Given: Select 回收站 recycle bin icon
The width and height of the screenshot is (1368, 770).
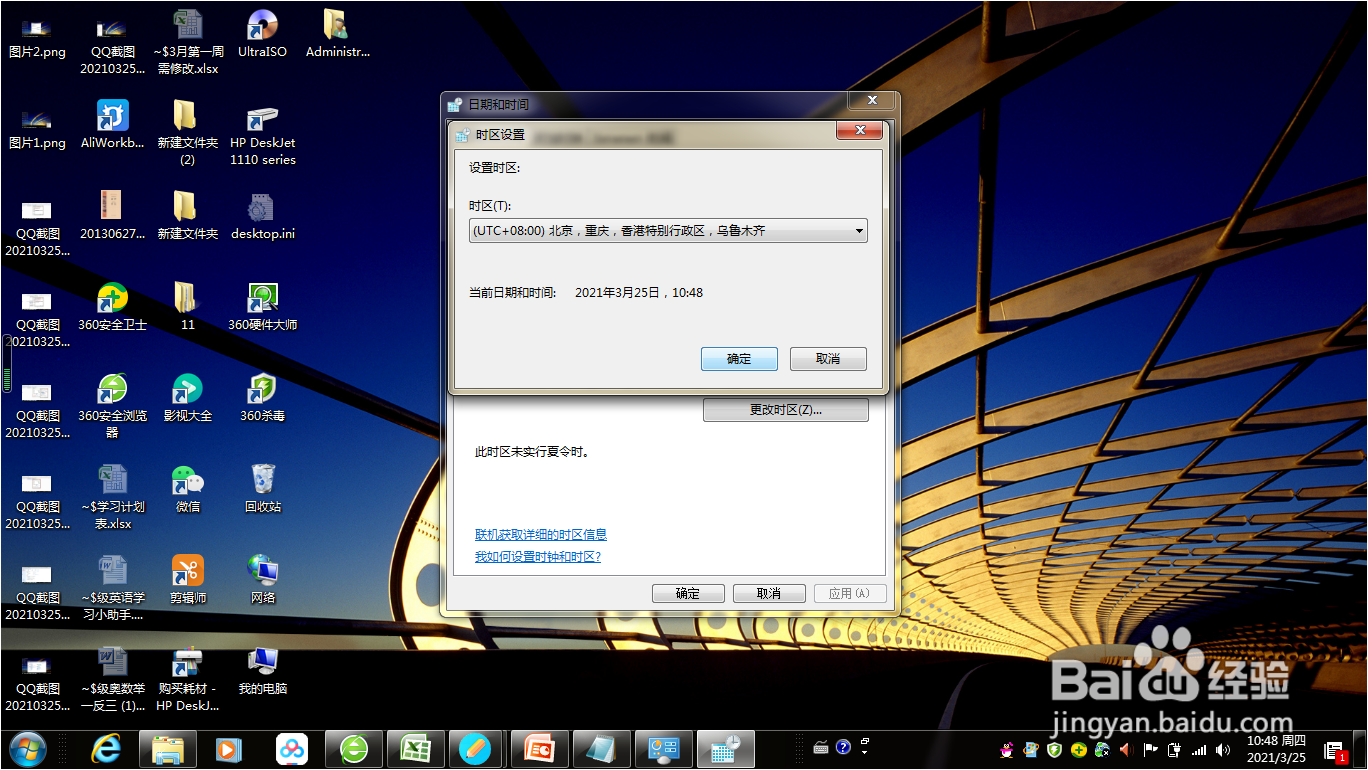Looking at the screenshot, I should pyautogui.click(x=263, y=489).
